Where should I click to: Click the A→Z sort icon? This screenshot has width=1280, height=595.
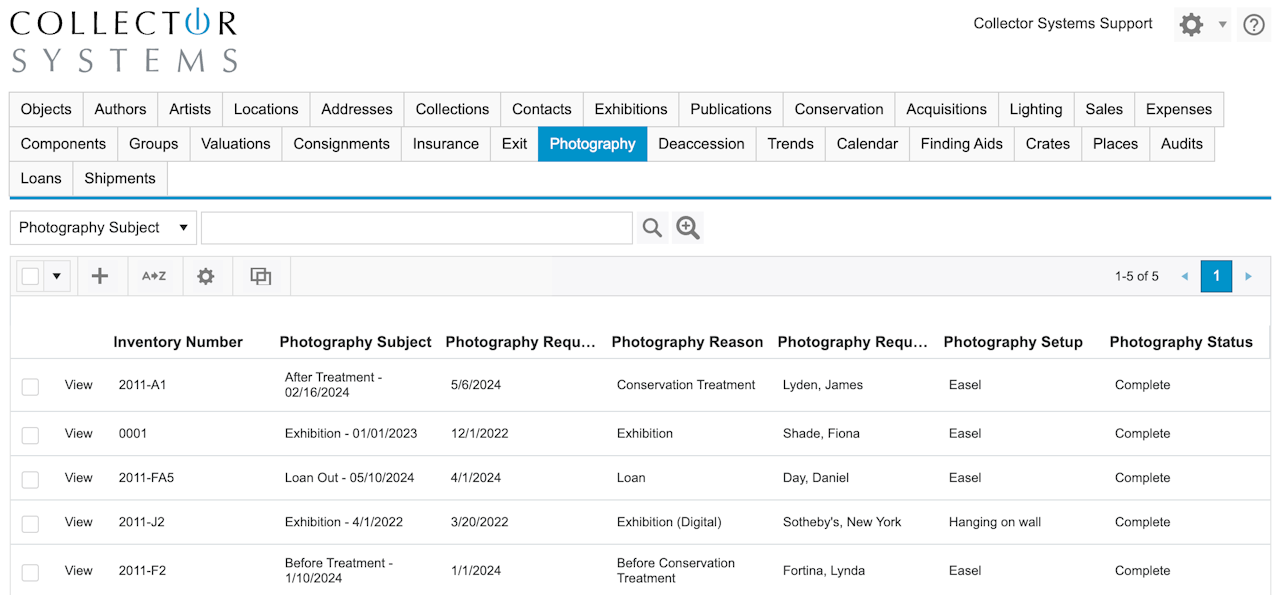pyautogui.click(x=154, y=277)
